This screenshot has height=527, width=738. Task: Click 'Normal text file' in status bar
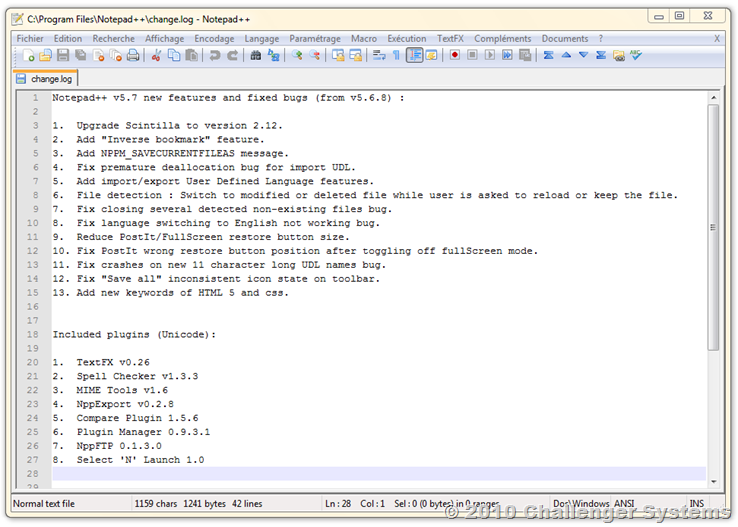click(x=44, y=503)
